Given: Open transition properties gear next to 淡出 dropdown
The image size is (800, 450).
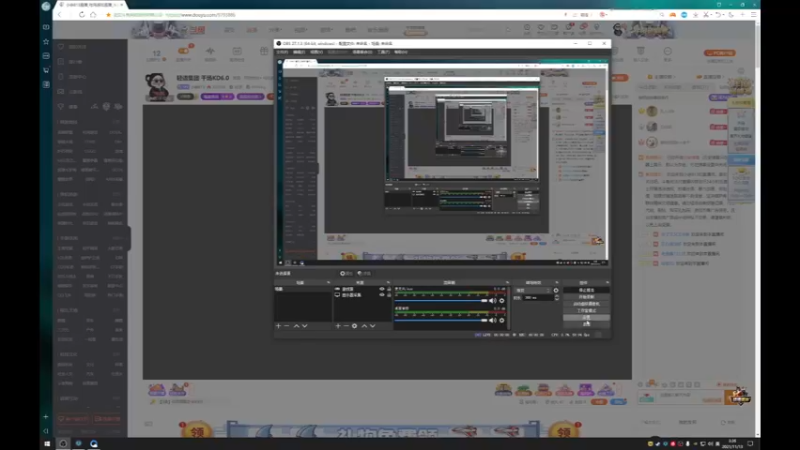Looking at the screenshot, I should [x=556, y=290].
